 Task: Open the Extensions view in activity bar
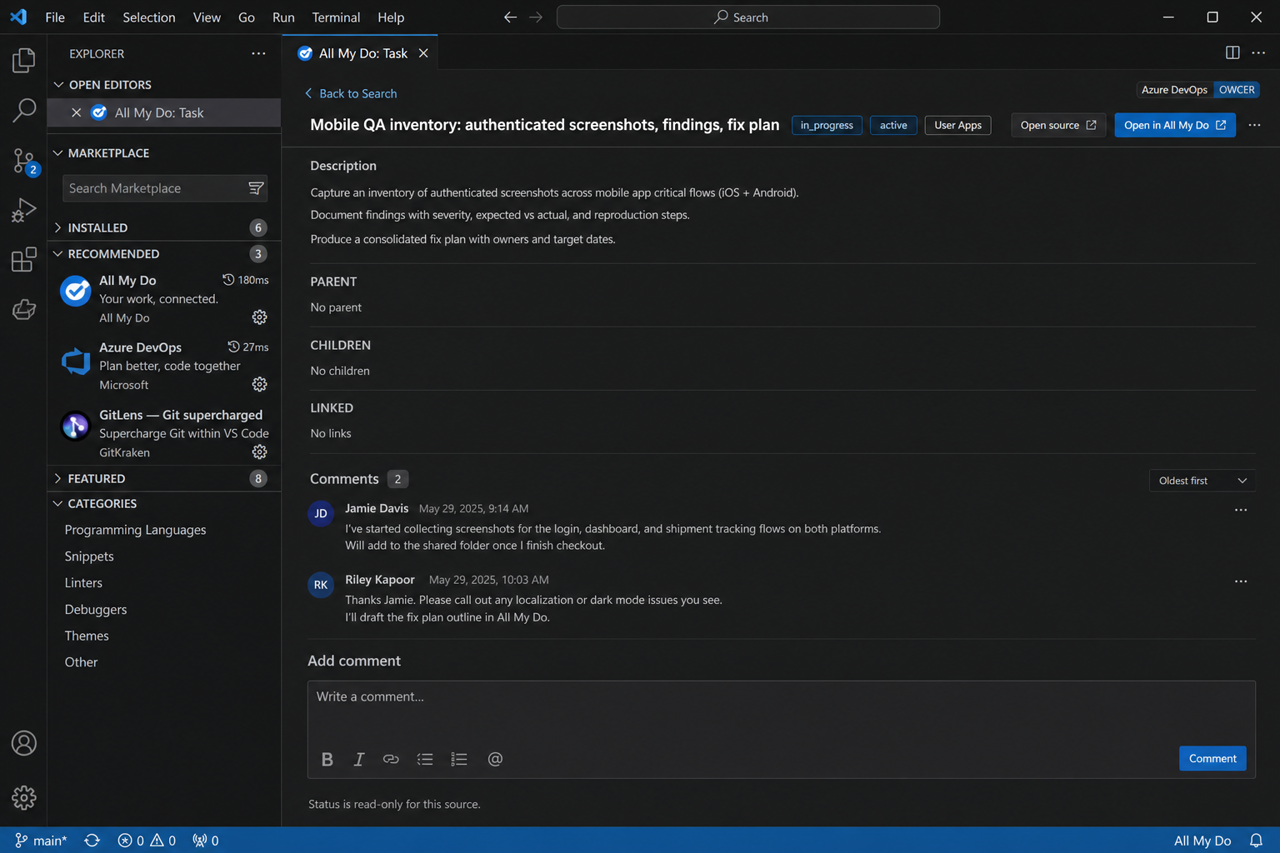click(x=24, y=260)
